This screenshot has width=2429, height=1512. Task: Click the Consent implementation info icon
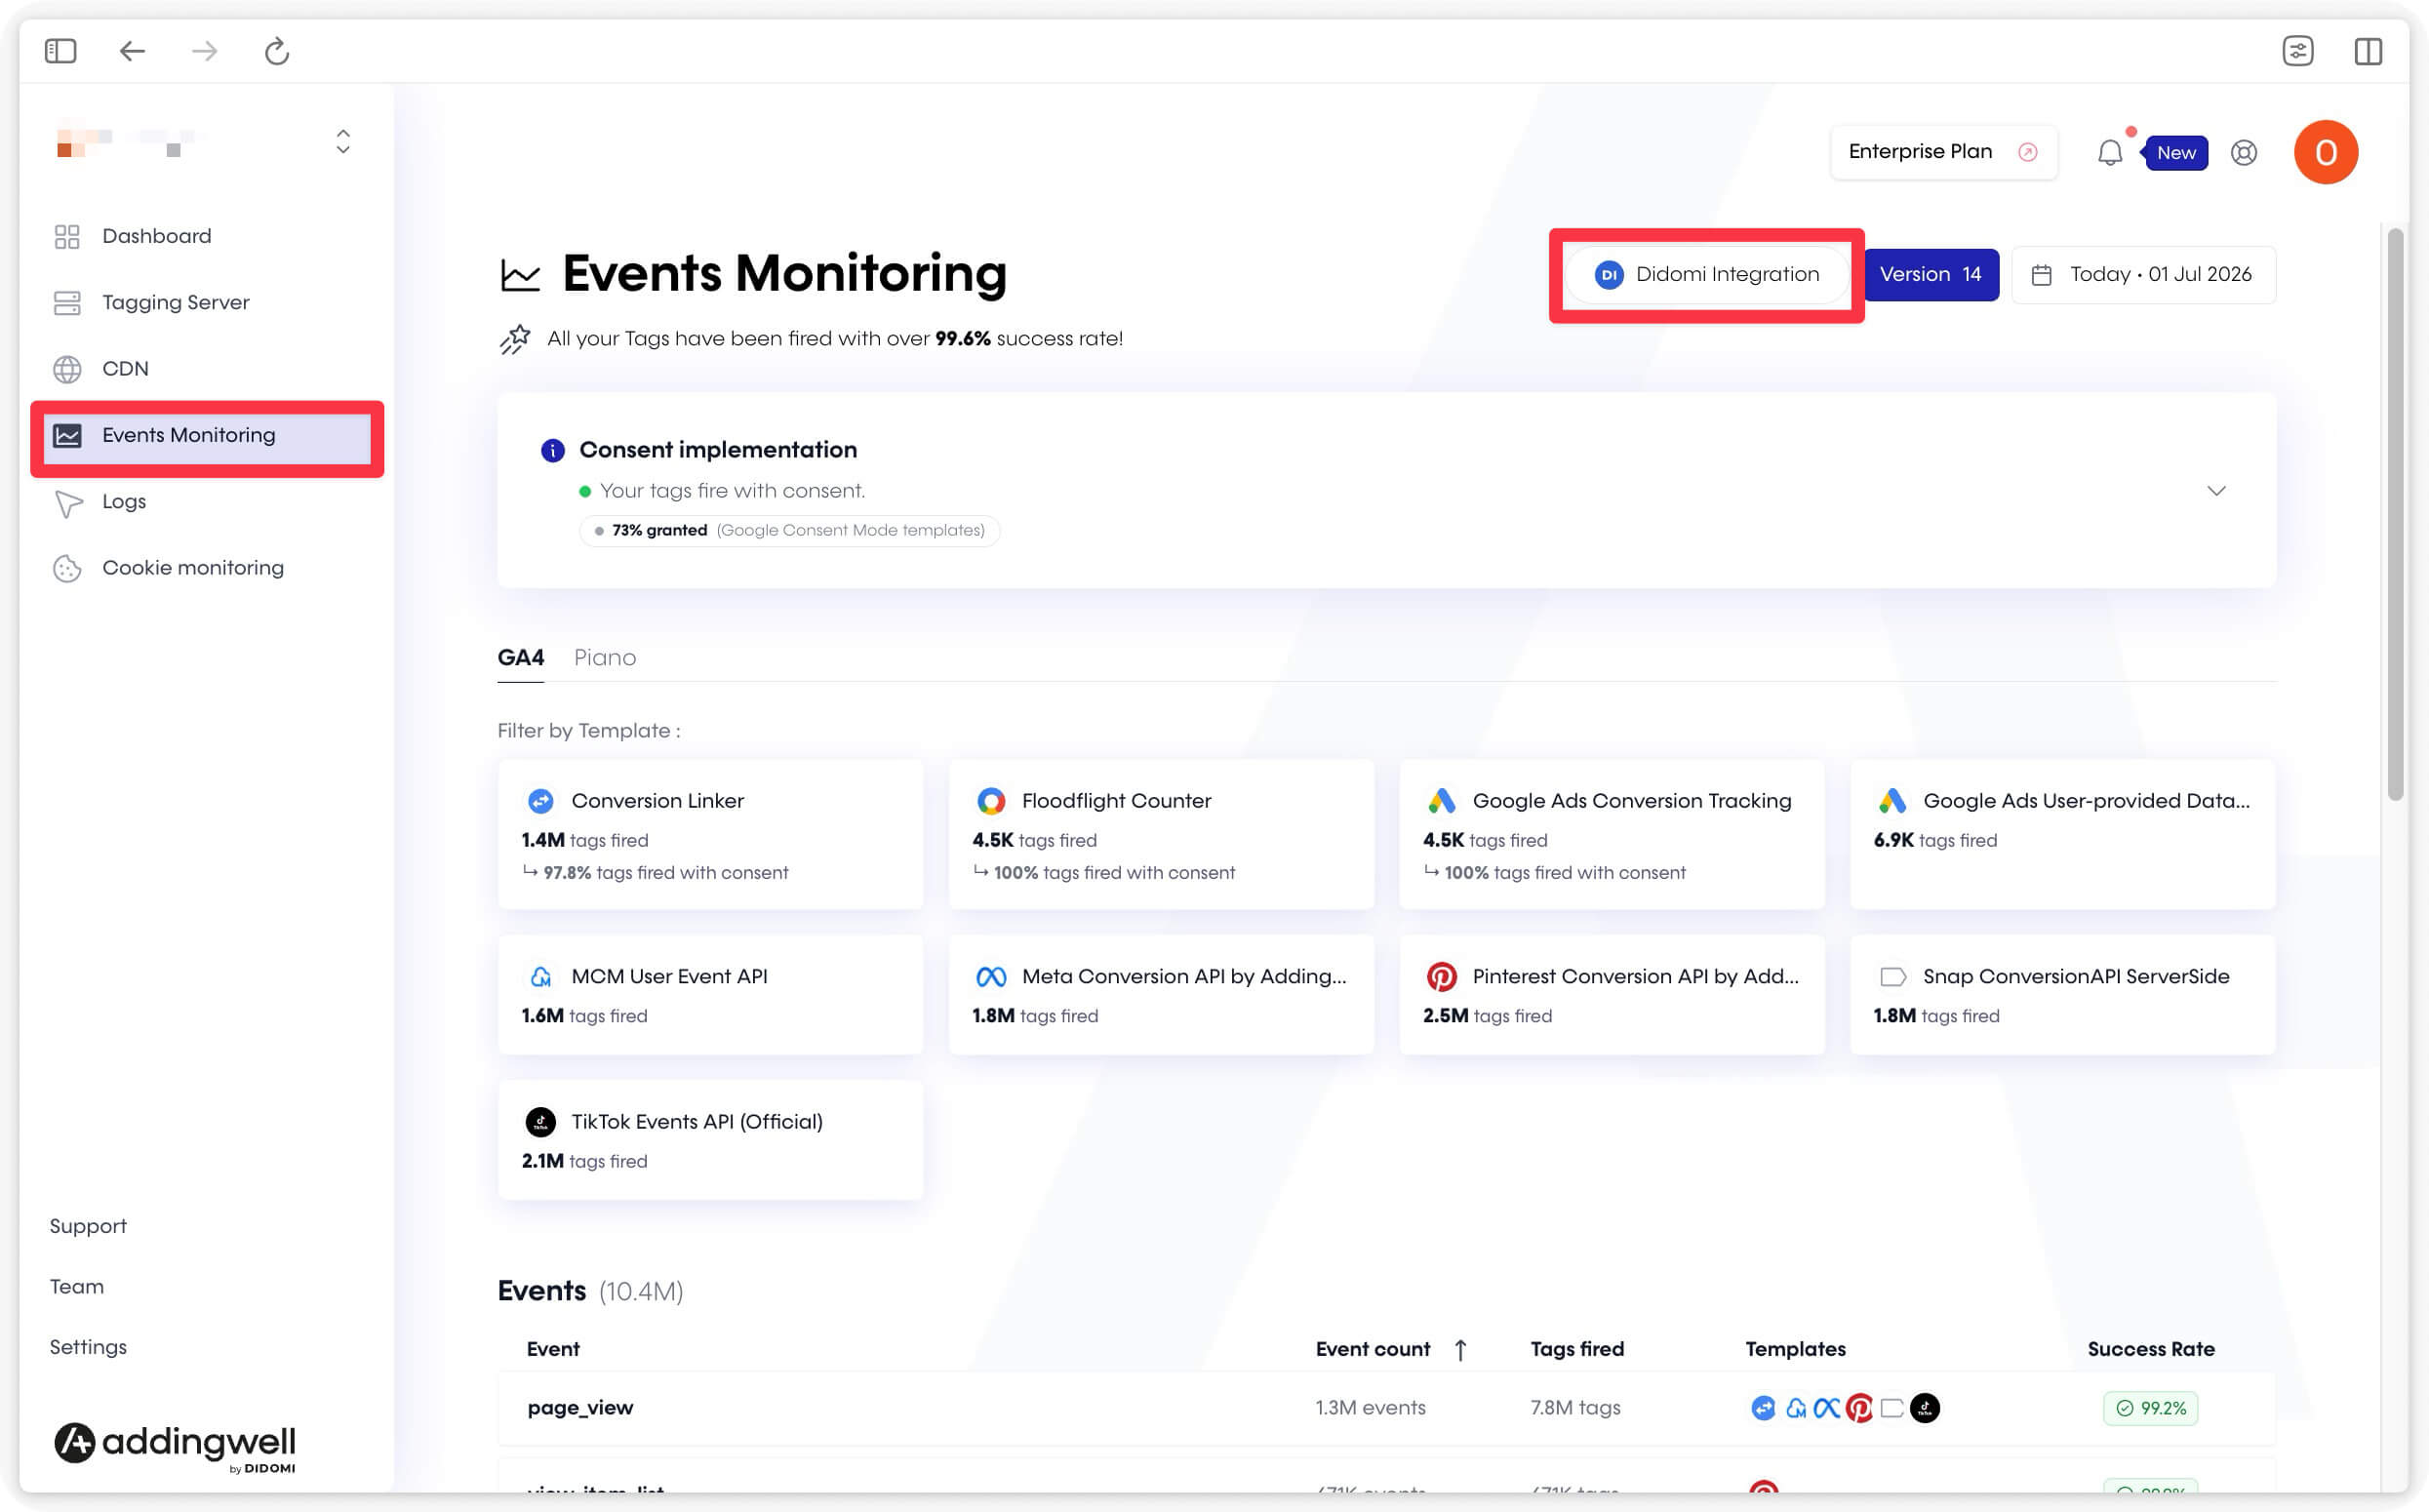(x=552, y=450)
